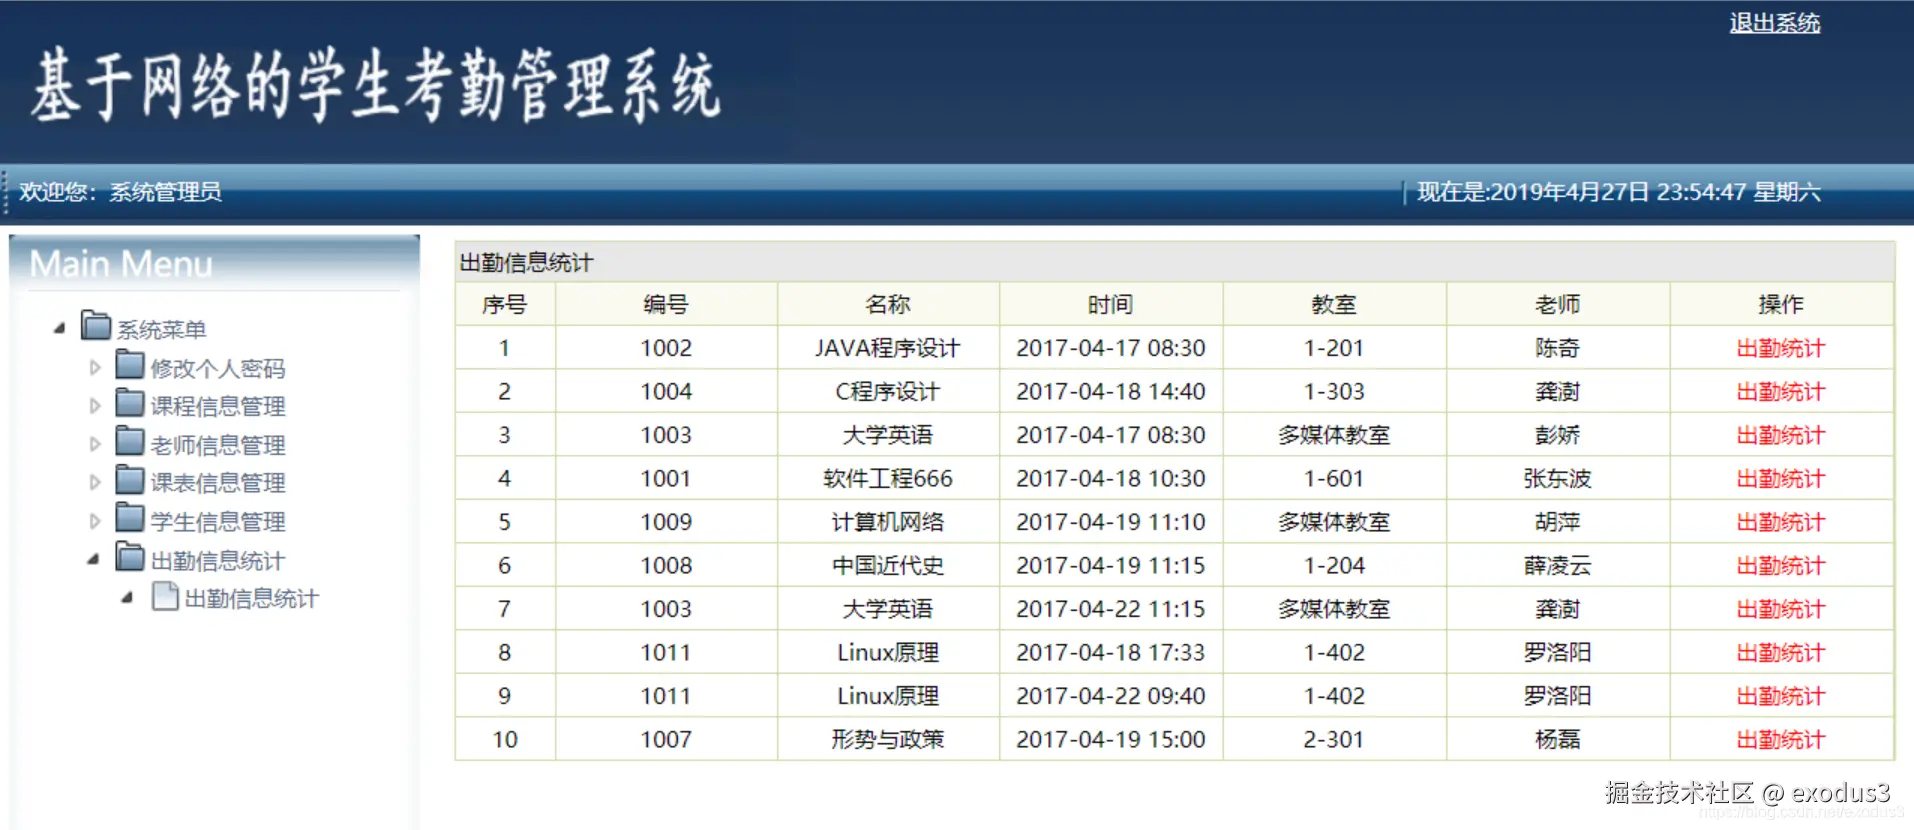The height and width of the screenshot is (830, 1914).
Task: Click course number 1009 cell
Action: [x=666, y=522]
